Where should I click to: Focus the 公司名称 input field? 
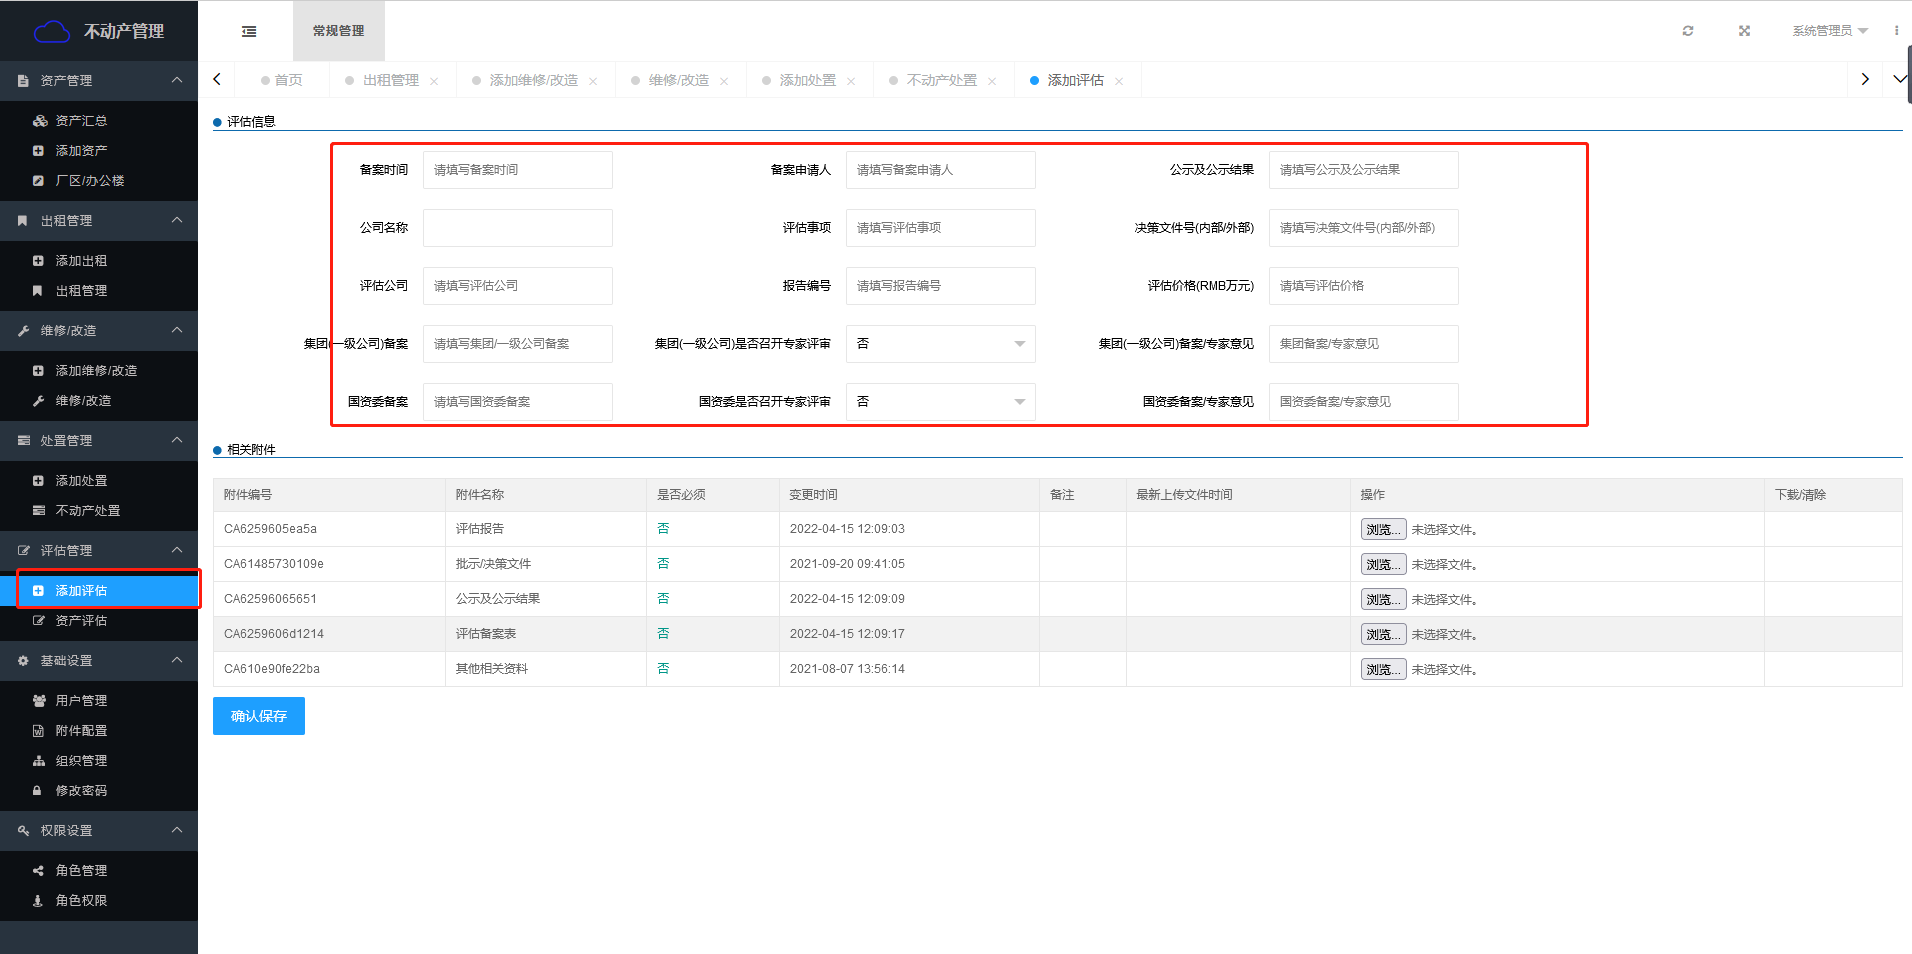pos(518,228)
